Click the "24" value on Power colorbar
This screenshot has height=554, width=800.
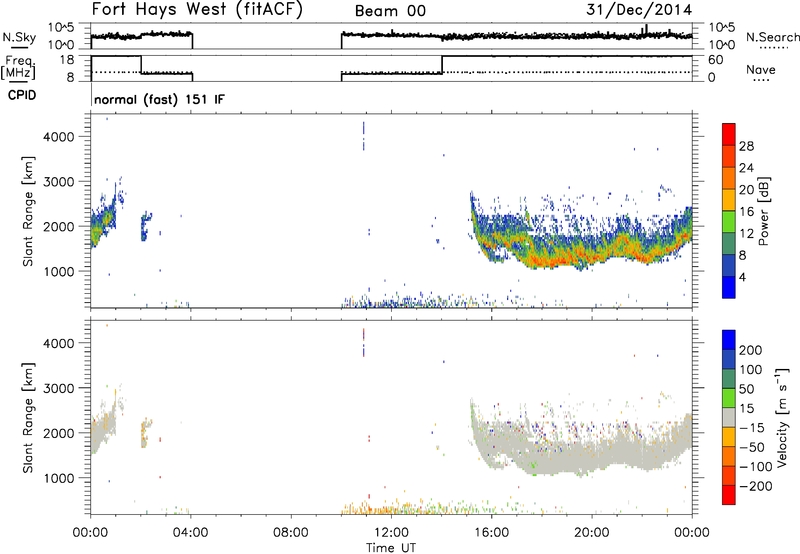tap(746, 168)
